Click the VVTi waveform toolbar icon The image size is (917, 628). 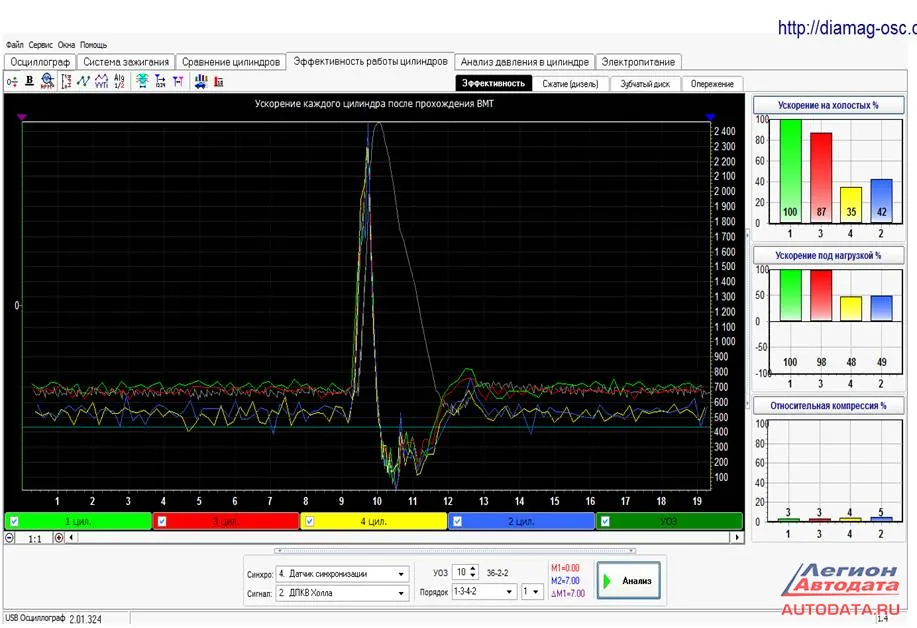tap(101, 81)
